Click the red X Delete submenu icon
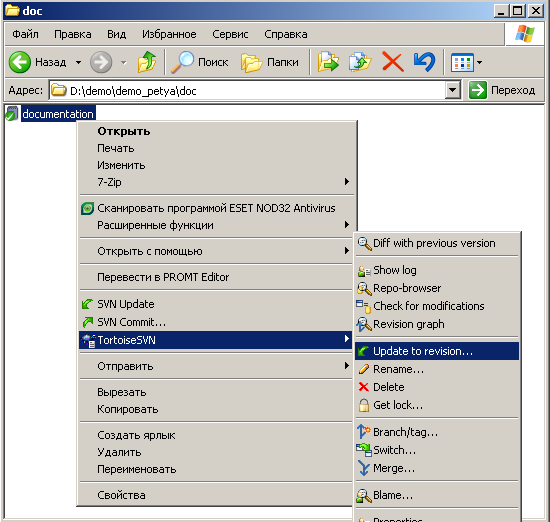550x522 pixels. tap(364, 387)
